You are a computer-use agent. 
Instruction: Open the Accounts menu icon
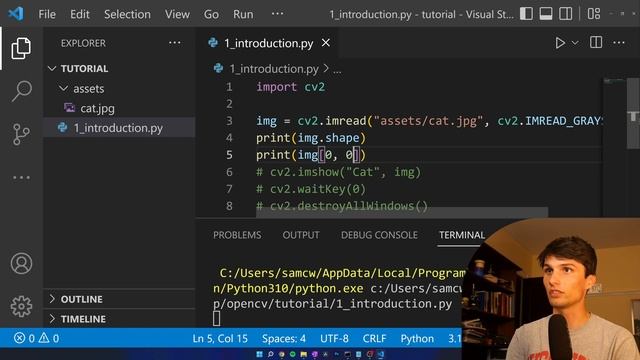click(x=21, y=263)
